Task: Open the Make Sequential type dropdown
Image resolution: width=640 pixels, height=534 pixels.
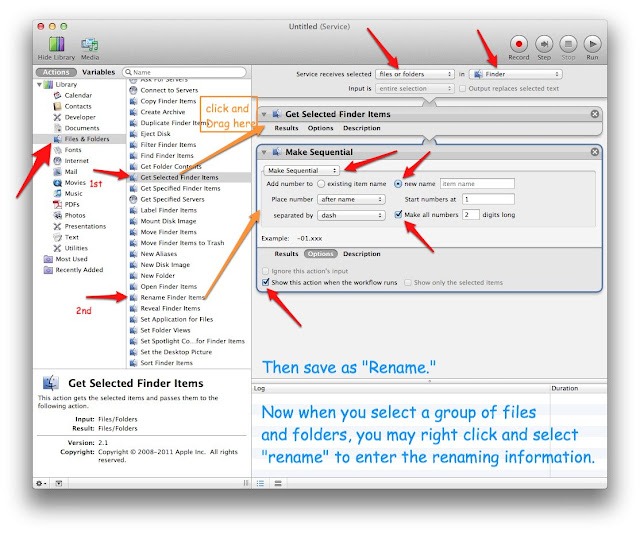Action: pyautogui.click(x=302, y=171)
